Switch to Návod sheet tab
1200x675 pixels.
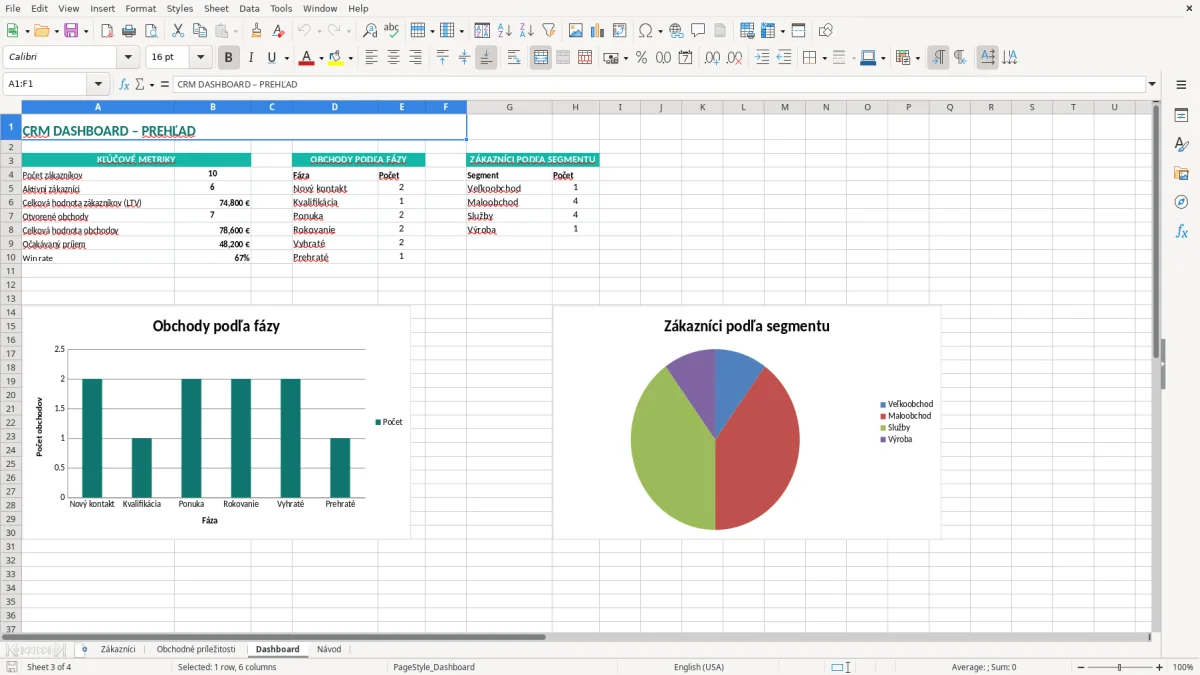coord(329,649)
